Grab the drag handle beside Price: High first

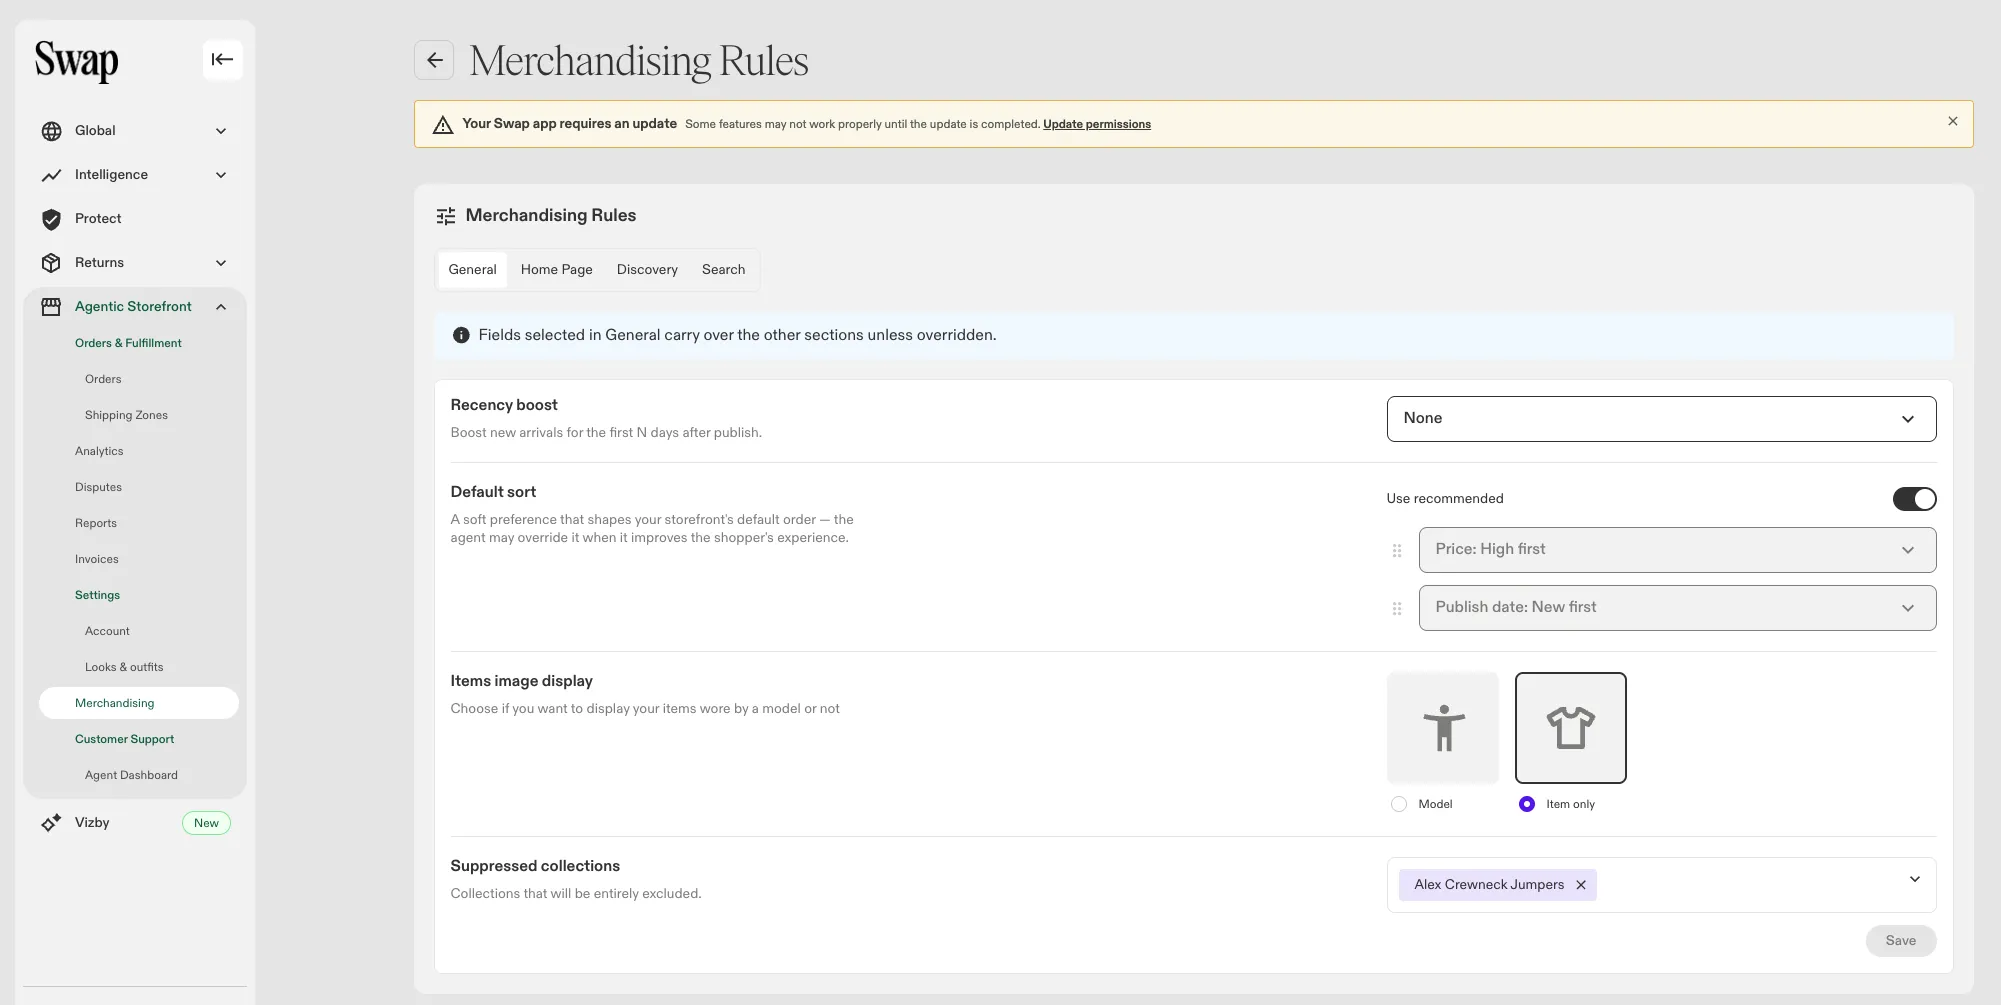(x=1397, y=550)
